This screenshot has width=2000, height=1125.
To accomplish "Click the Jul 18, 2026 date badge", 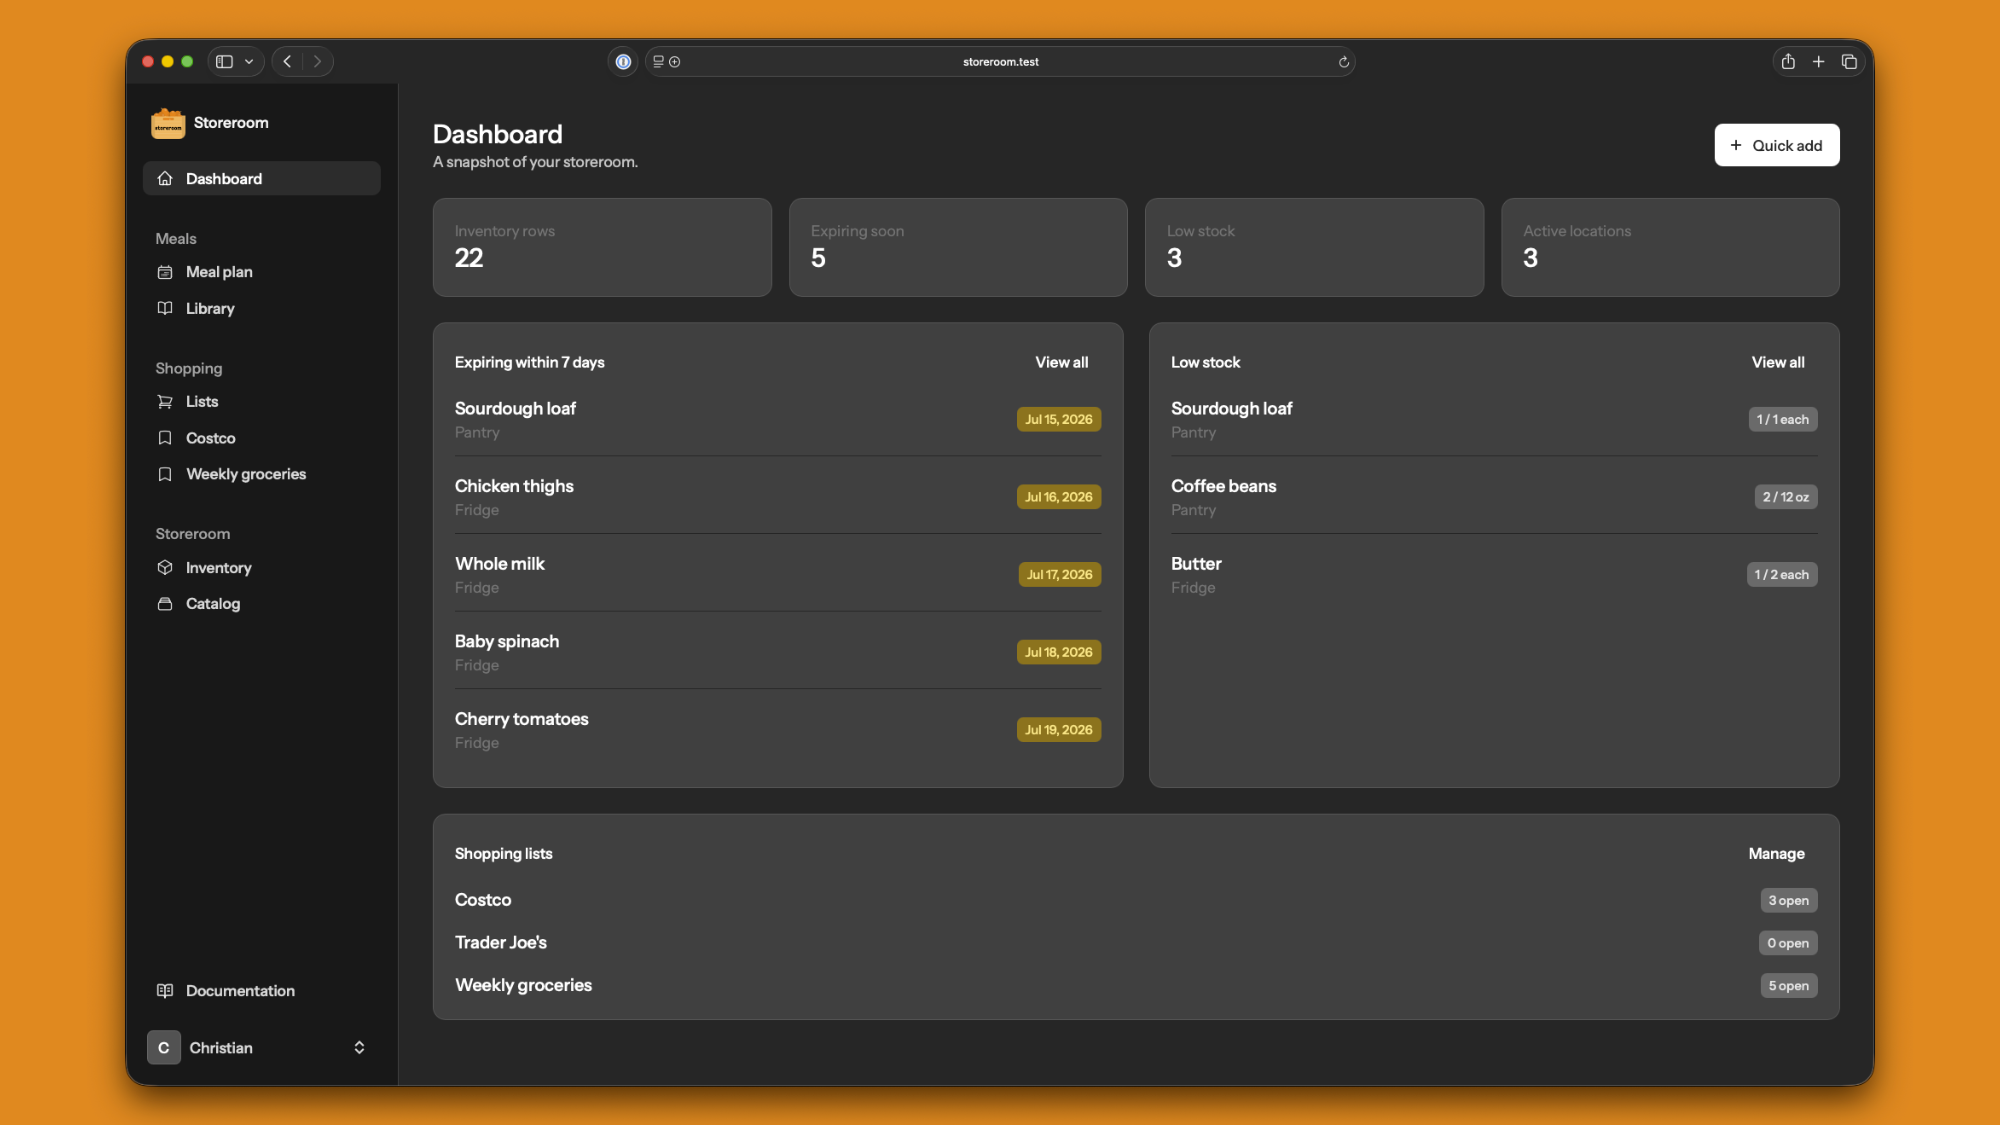I will coord(1058,652).
